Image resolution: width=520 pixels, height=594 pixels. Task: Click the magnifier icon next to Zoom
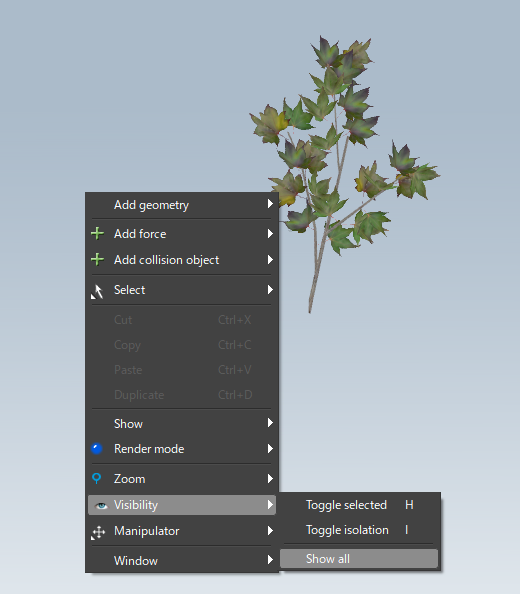coord(97,478)
